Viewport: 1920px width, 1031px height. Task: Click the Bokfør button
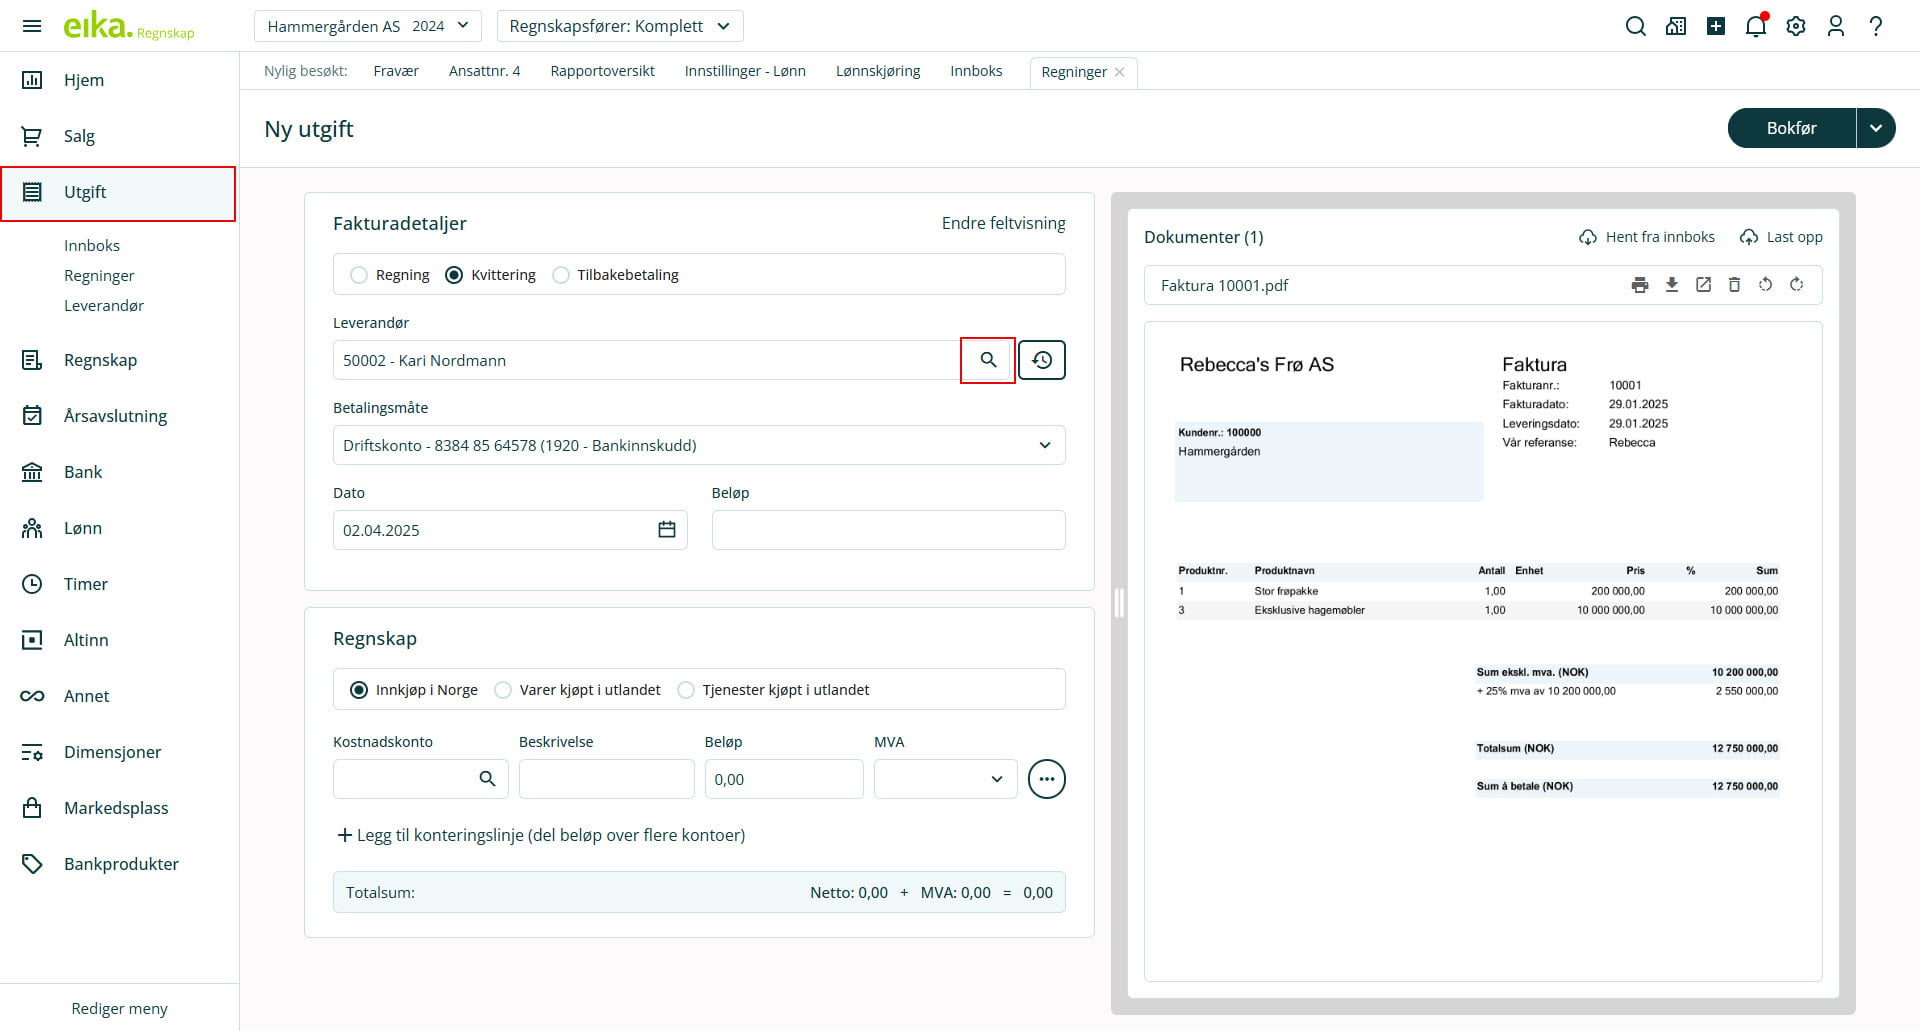click(x=1791, y=128)
